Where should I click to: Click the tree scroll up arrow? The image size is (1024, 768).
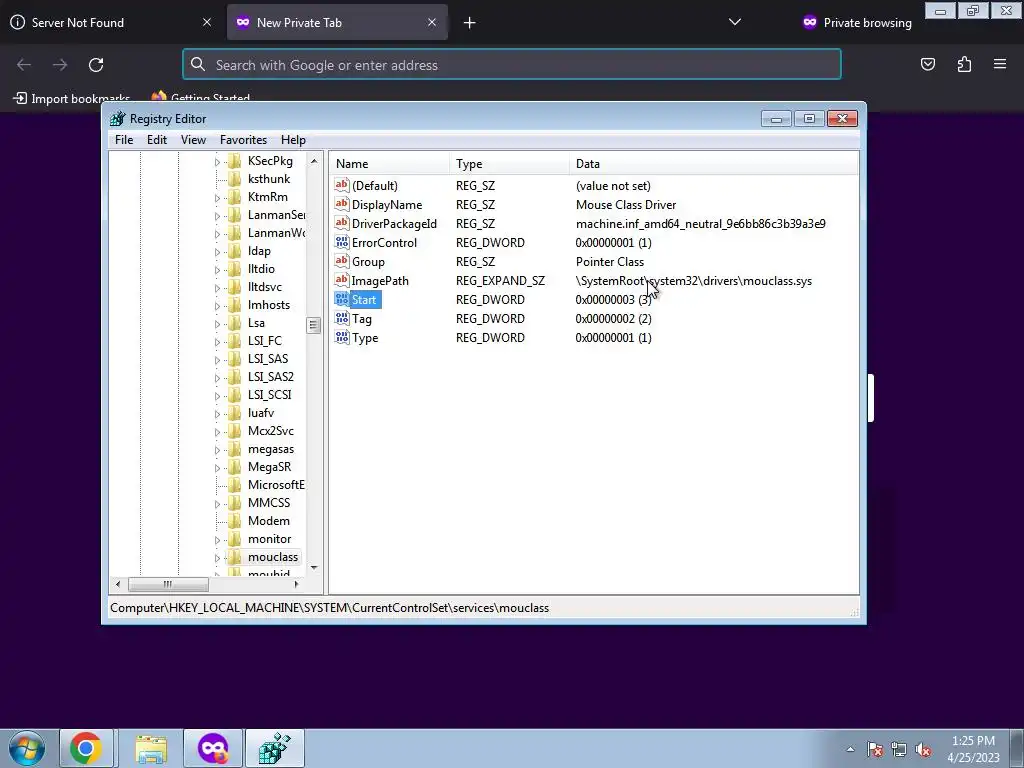point(313,161)
